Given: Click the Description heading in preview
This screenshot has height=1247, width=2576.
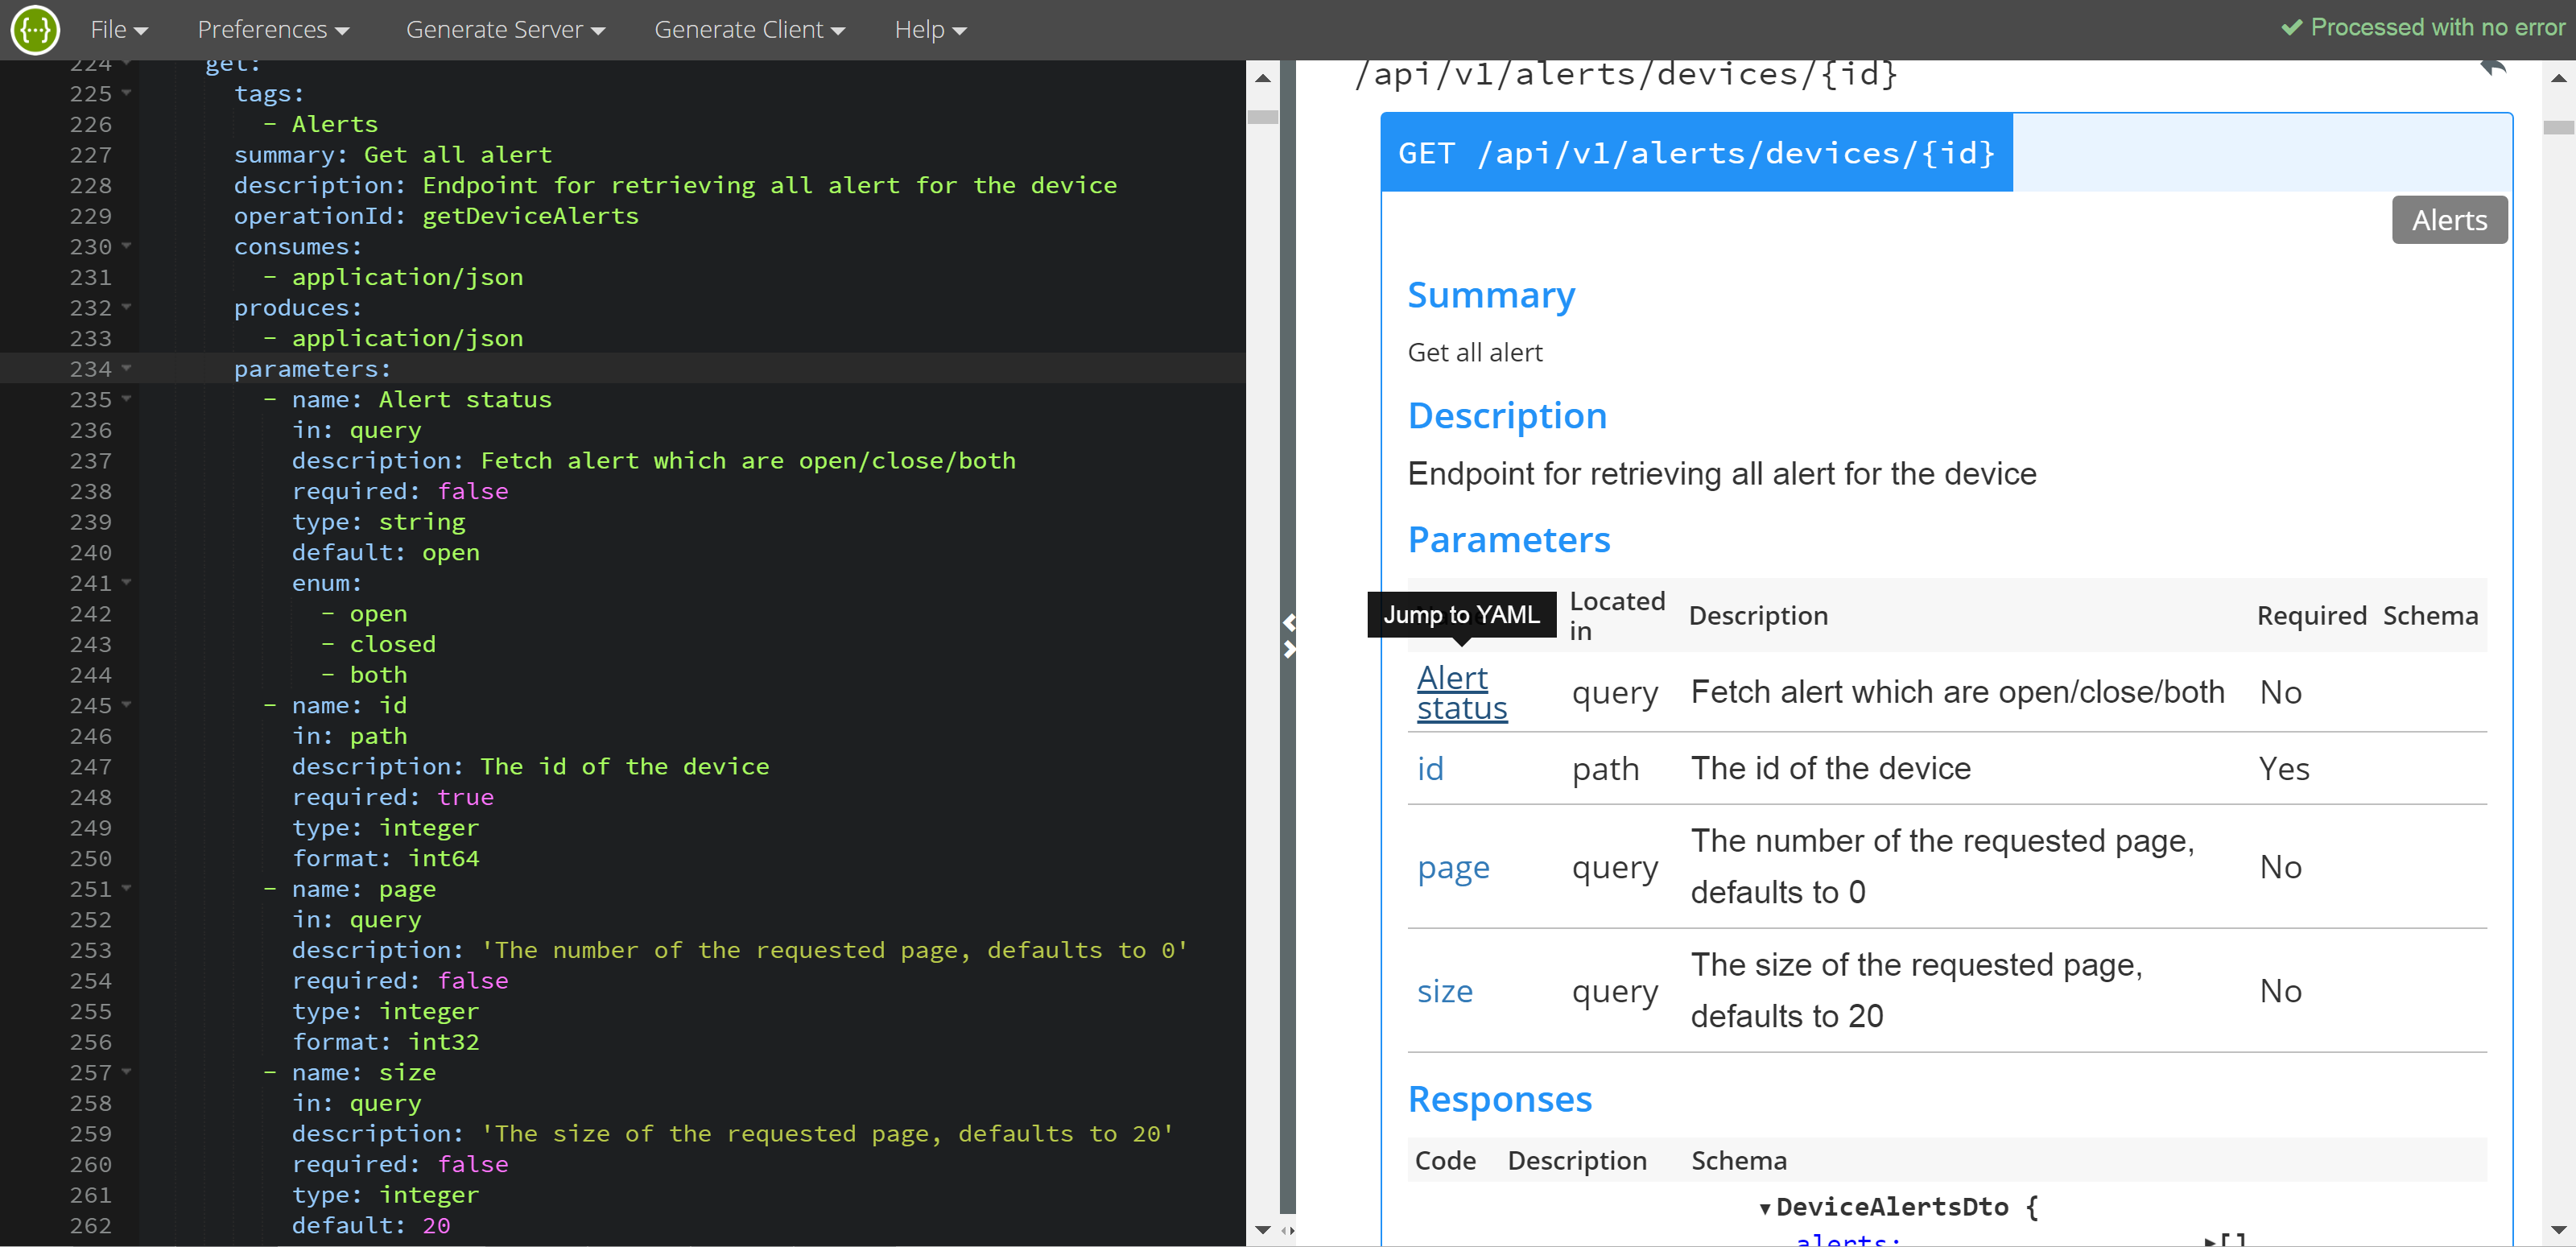Looking at the screenshot, I should 1506,416.
